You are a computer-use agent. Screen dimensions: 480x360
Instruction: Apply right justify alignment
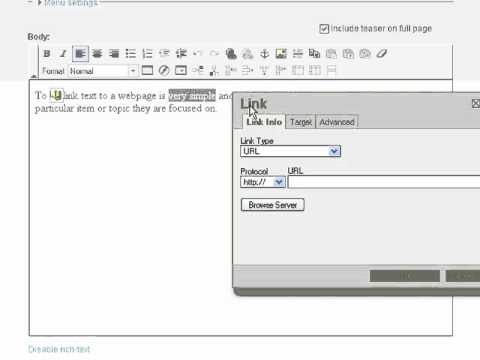point(114,54)
